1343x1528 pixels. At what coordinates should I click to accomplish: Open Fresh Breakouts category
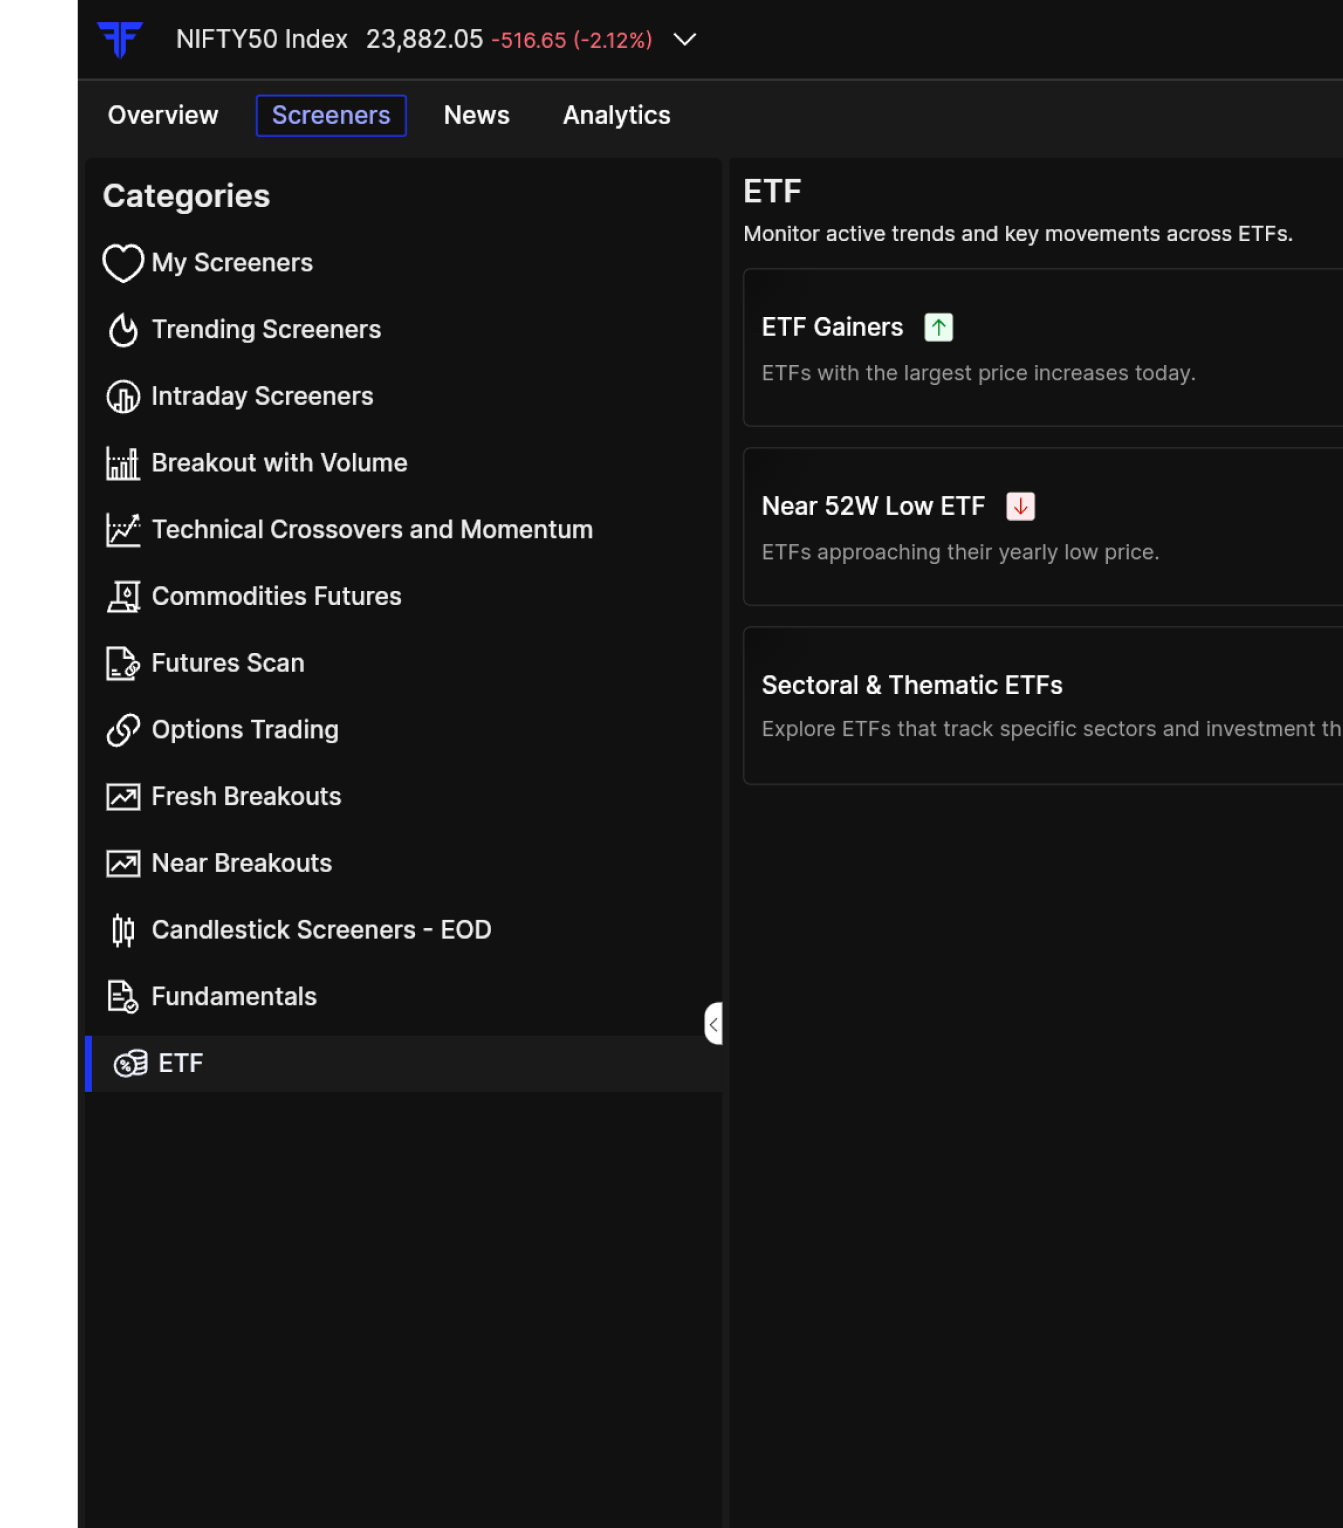[246, 797]
